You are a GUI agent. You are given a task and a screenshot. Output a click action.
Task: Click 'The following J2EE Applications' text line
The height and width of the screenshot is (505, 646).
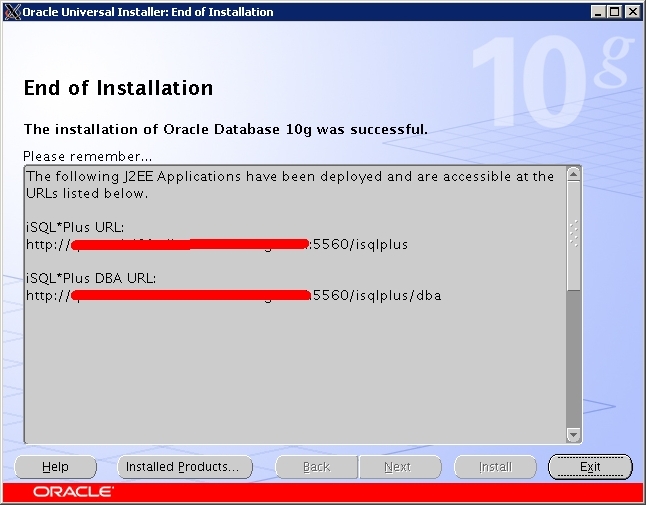[290, 177]
